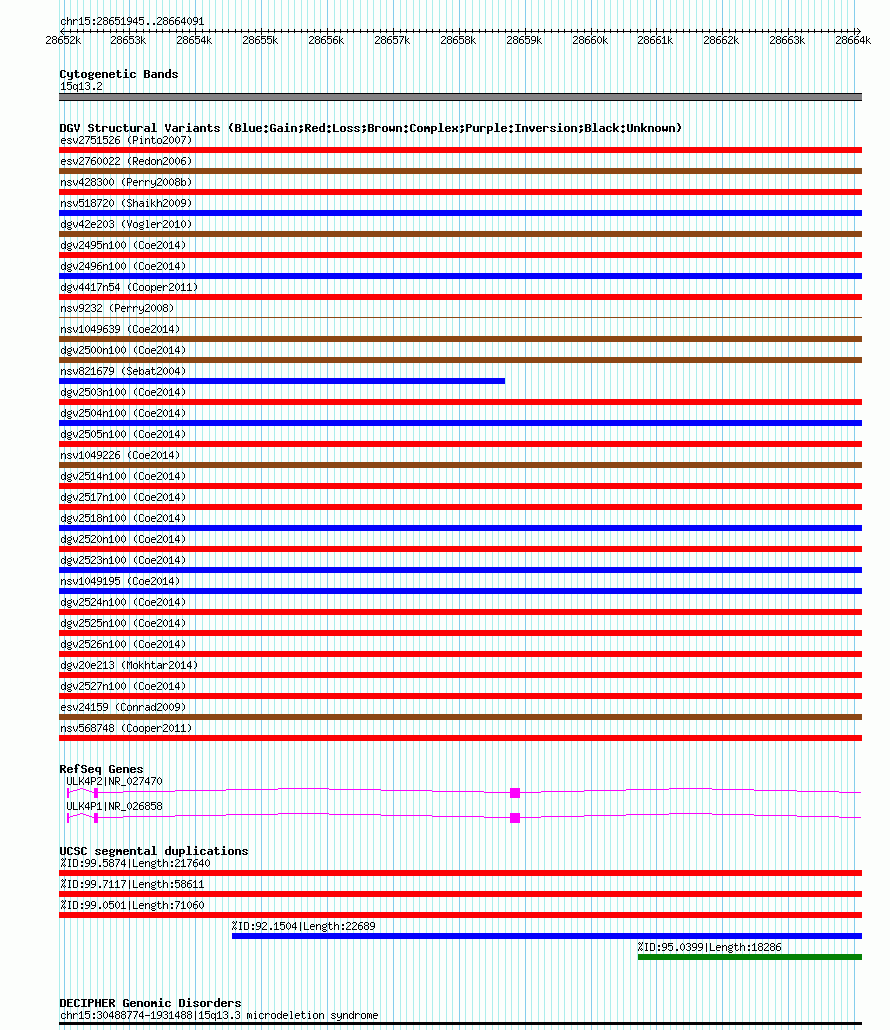Click the nsv518720 (Shaikh2009) label

point(126,204)
